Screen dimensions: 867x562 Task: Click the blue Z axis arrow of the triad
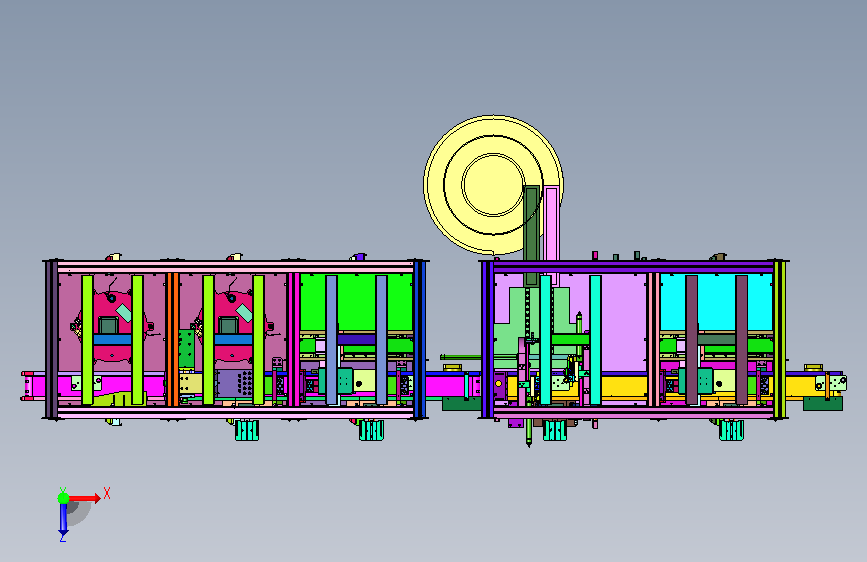pyautogui.click(x=63, y=519)
